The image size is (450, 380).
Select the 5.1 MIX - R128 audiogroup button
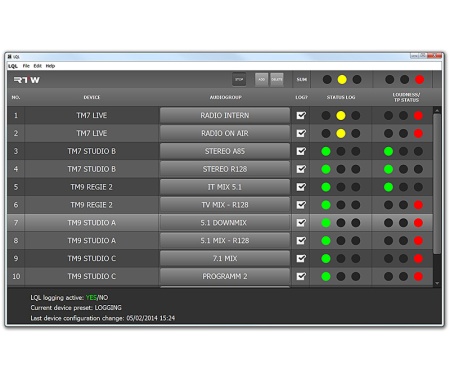pos(225,241)
